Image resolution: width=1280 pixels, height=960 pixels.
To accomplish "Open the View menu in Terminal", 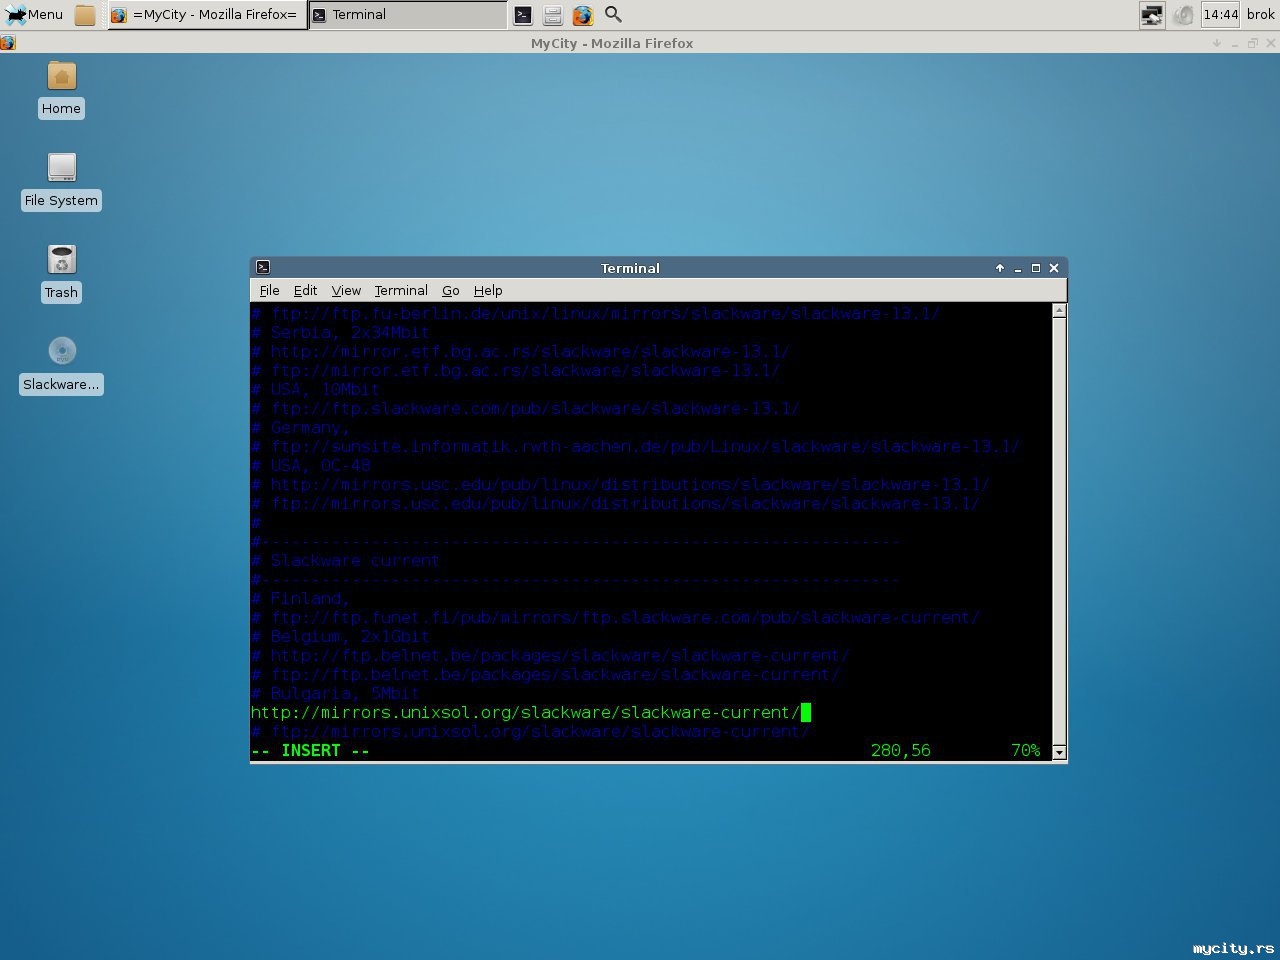I will click(x=346, y=290).
